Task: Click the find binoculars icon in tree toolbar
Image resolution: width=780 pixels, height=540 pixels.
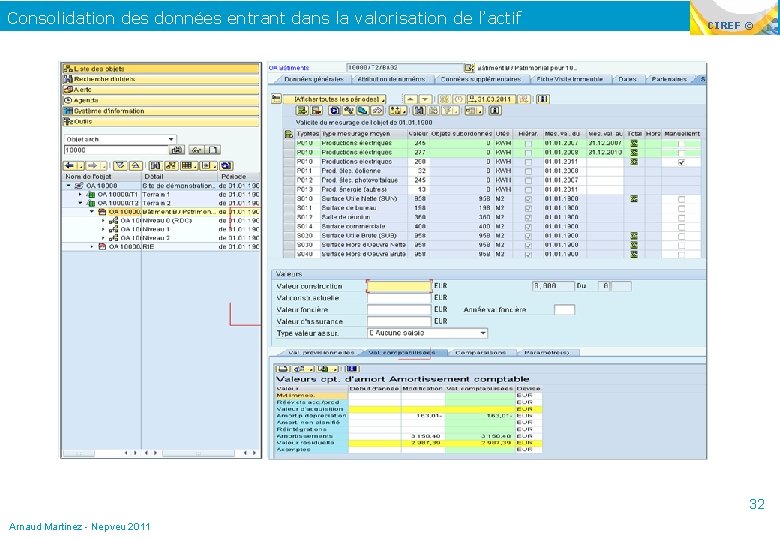Action: (155, 166)
